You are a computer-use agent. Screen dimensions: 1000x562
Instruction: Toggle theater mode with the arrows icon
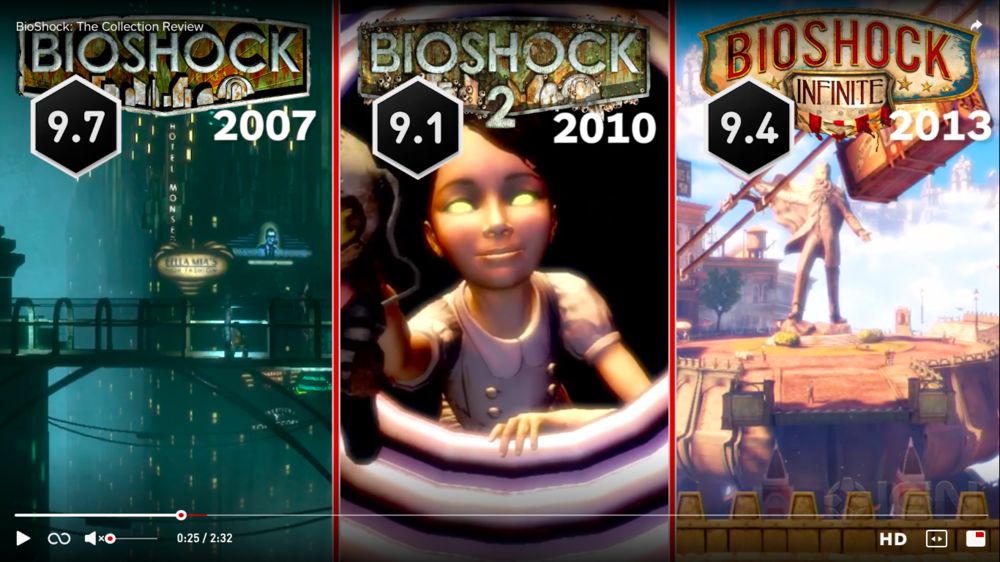pos(936,539)
